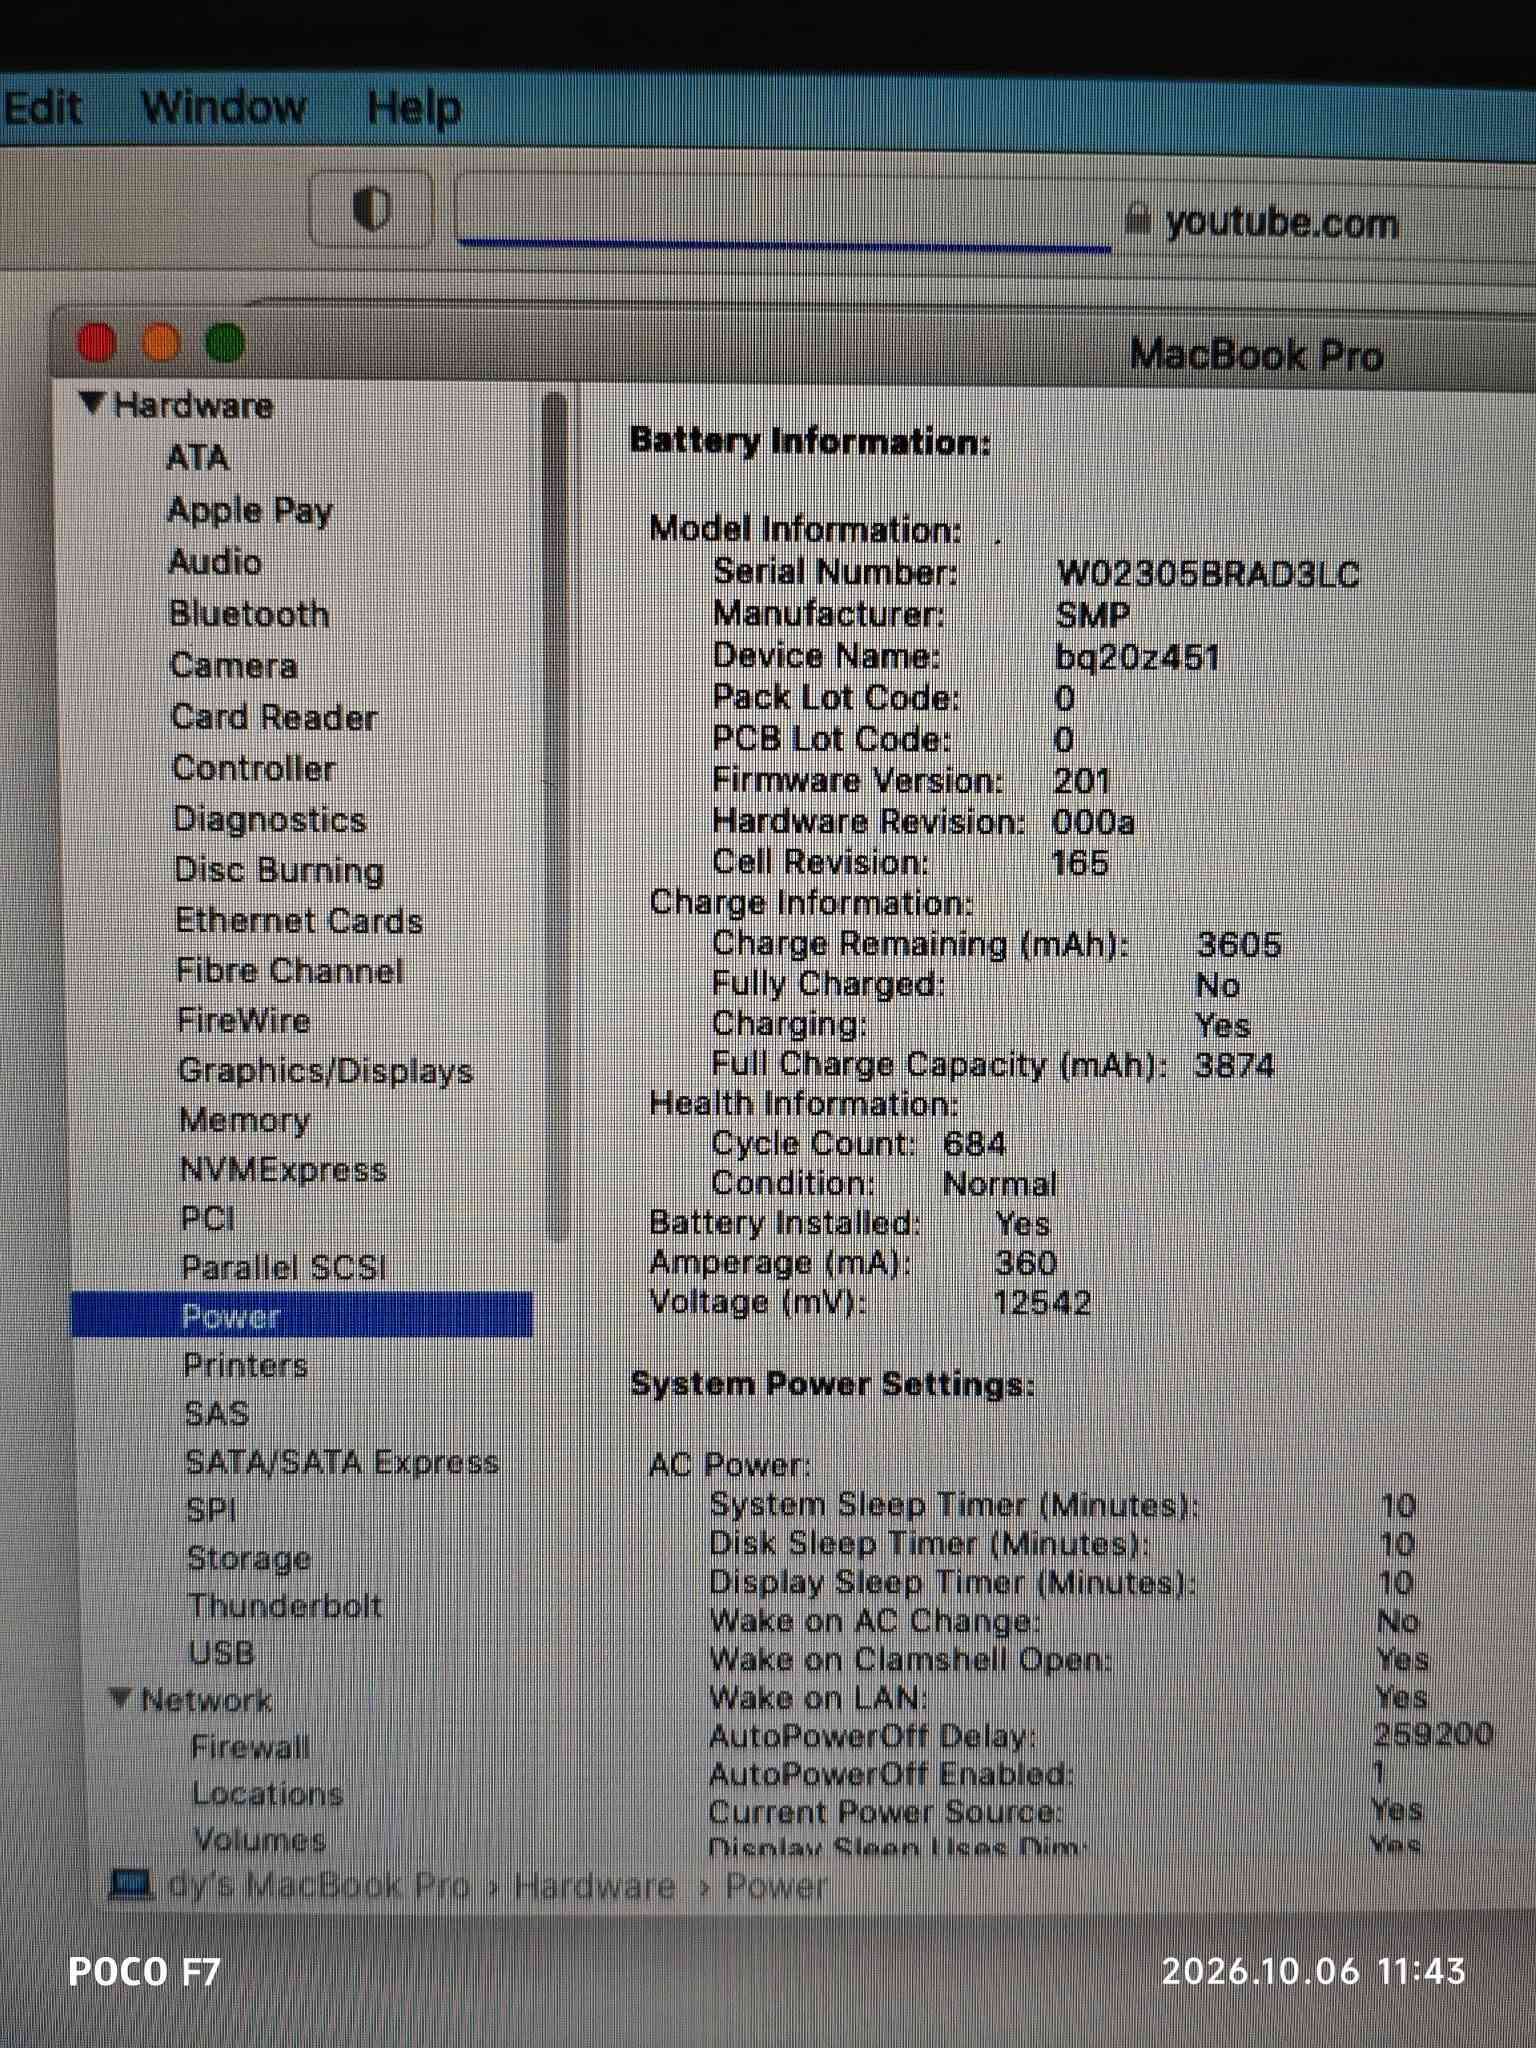Select Diagnostics in the sidebar
The width and height of the screenshot is (1536, 2048).
270,820
